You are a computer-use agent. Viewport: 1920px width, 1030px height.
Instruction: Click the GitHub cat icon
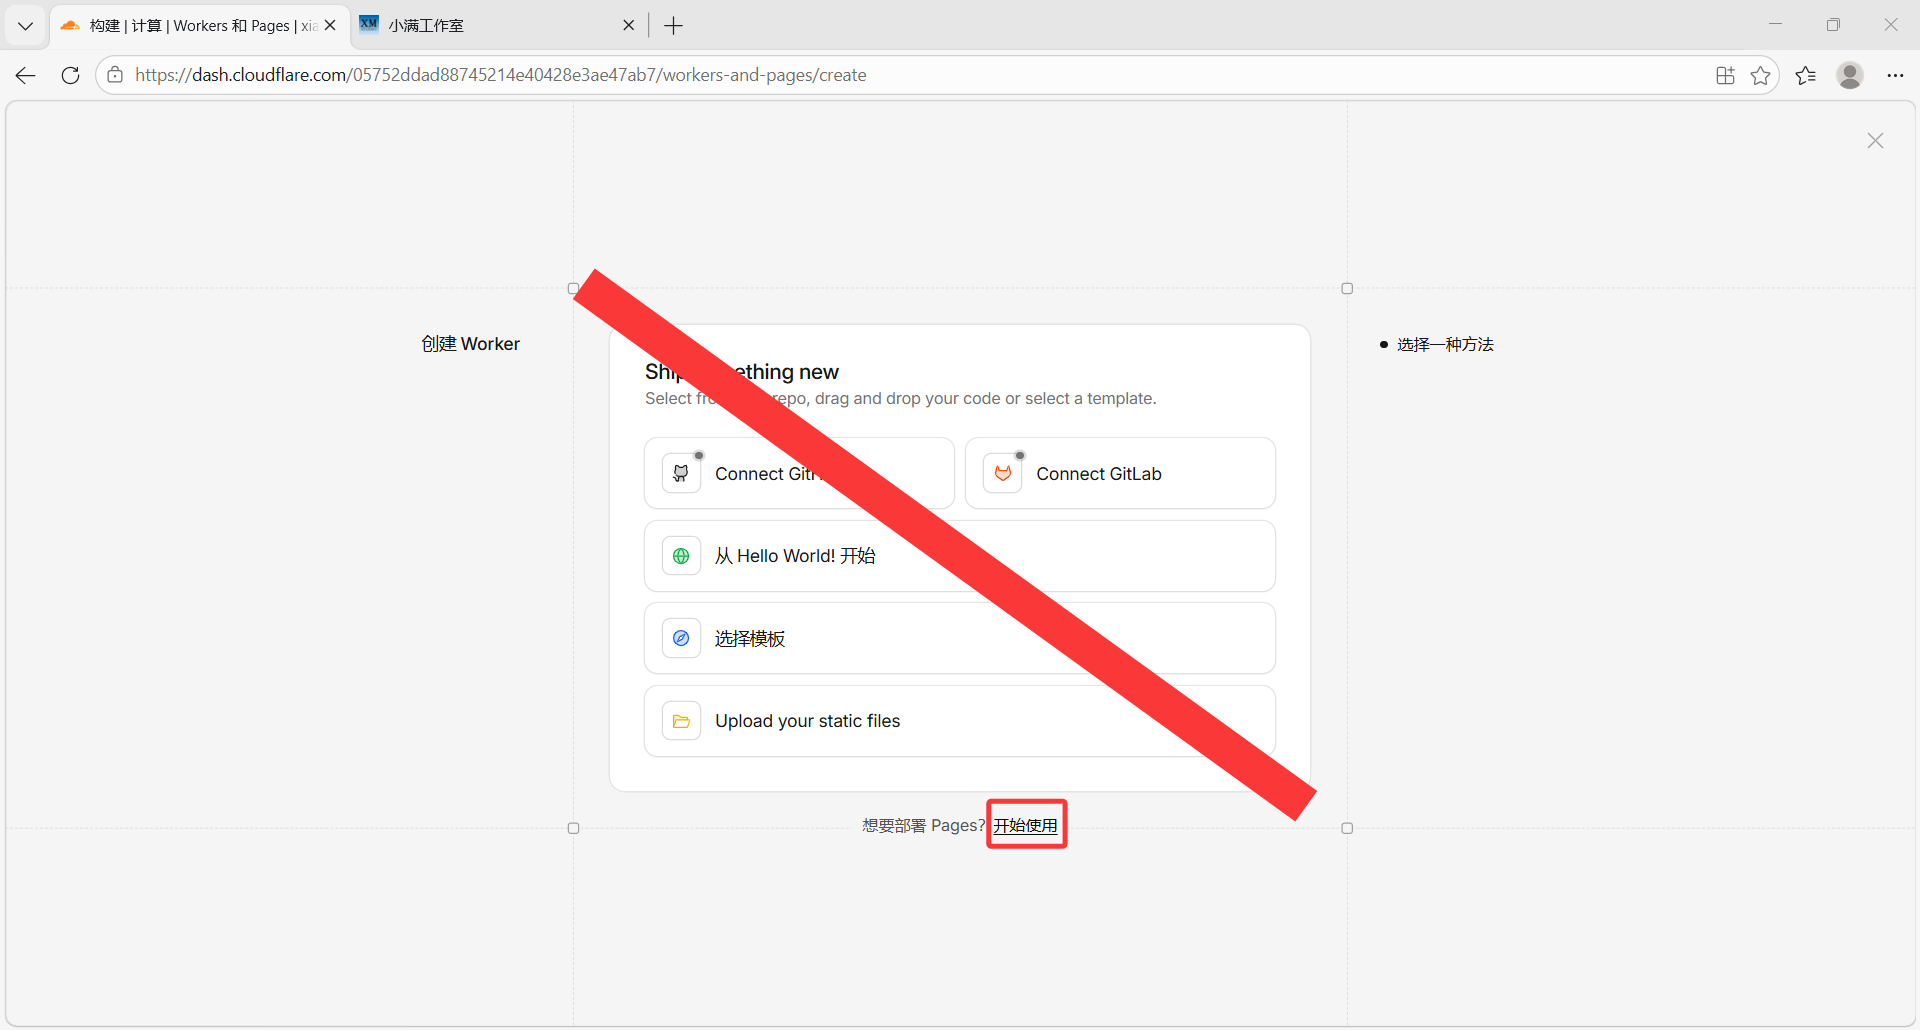coord(681,474)
